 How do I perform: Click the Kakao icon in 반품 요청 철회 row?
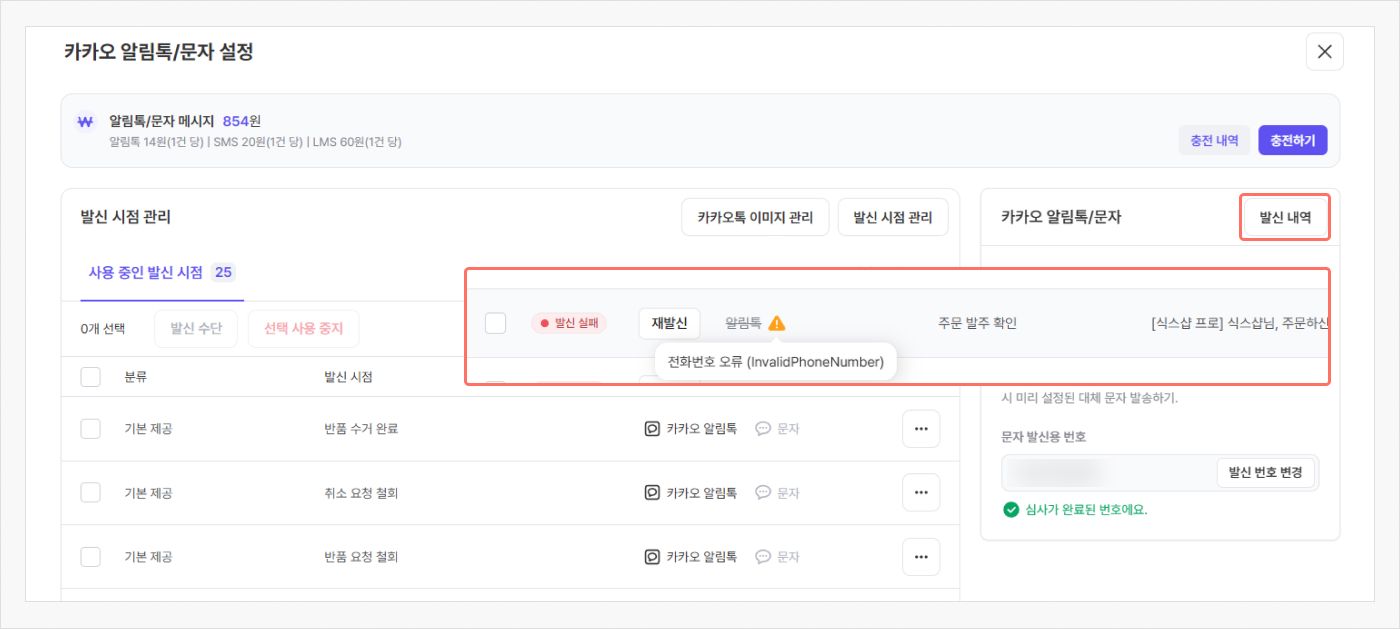pyautogui.click(x=652, y=557)
